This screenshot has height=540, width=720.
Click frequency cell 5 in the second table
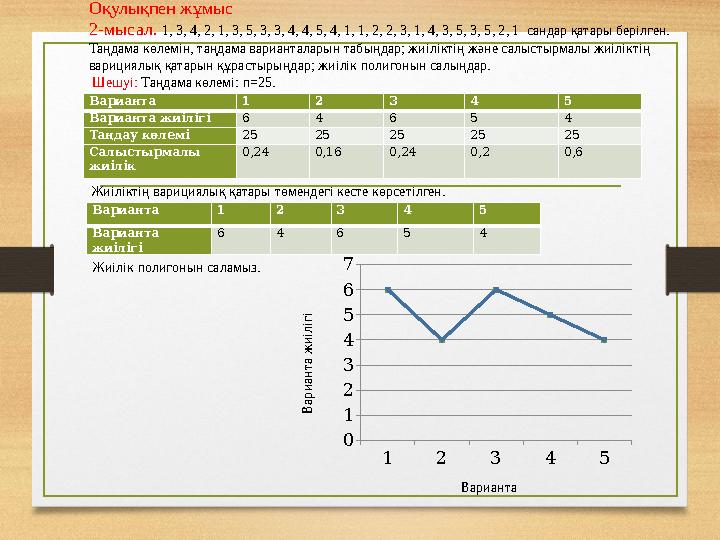(435, 240)
